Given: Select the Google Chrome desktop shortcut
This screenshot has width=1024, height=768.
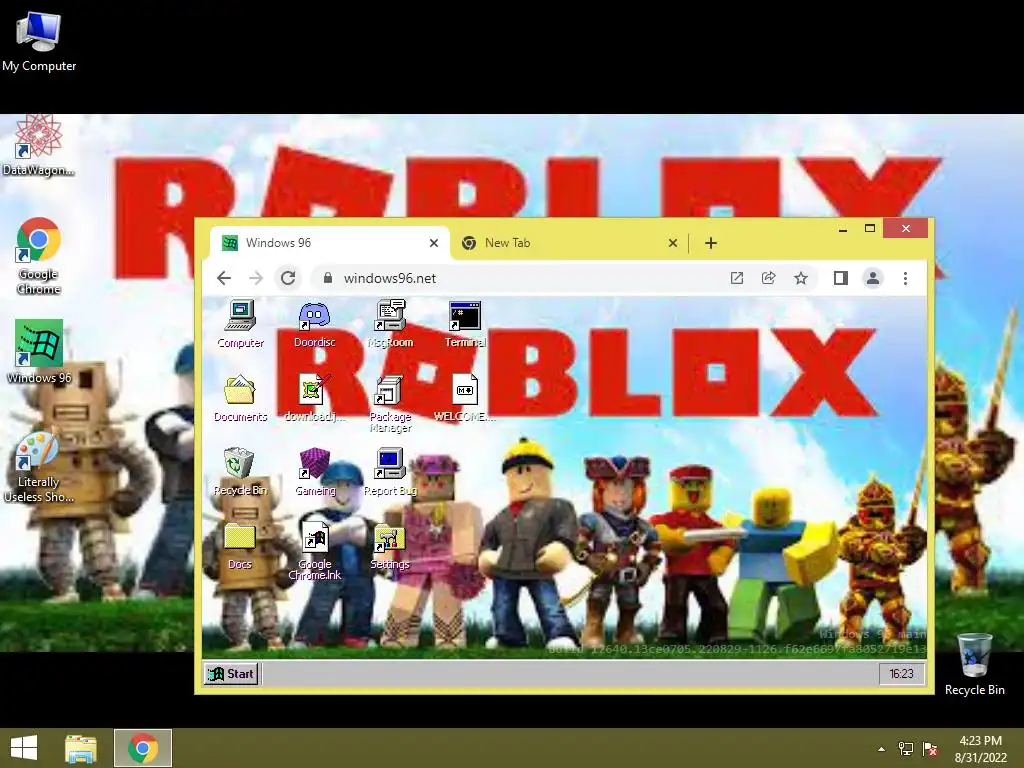Looking at the screenshot, I should tap(39, 256).
